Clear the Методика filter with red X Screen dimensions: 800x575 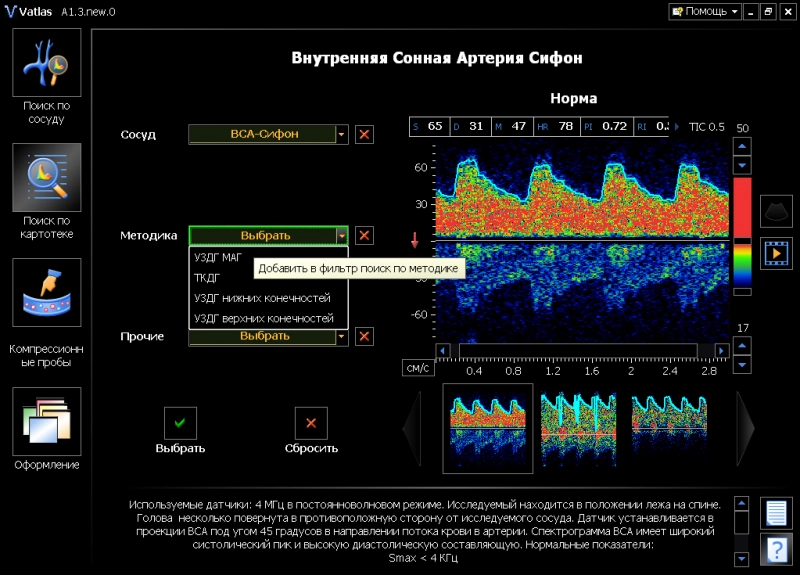coord(365,235)
